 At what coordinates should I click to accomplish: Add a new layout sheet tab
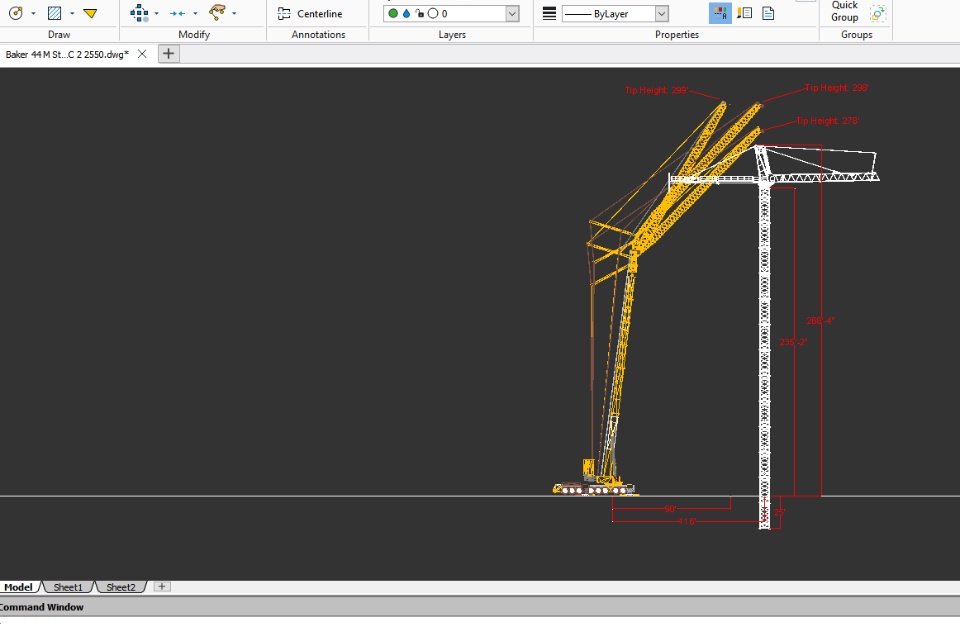(162, 587)
